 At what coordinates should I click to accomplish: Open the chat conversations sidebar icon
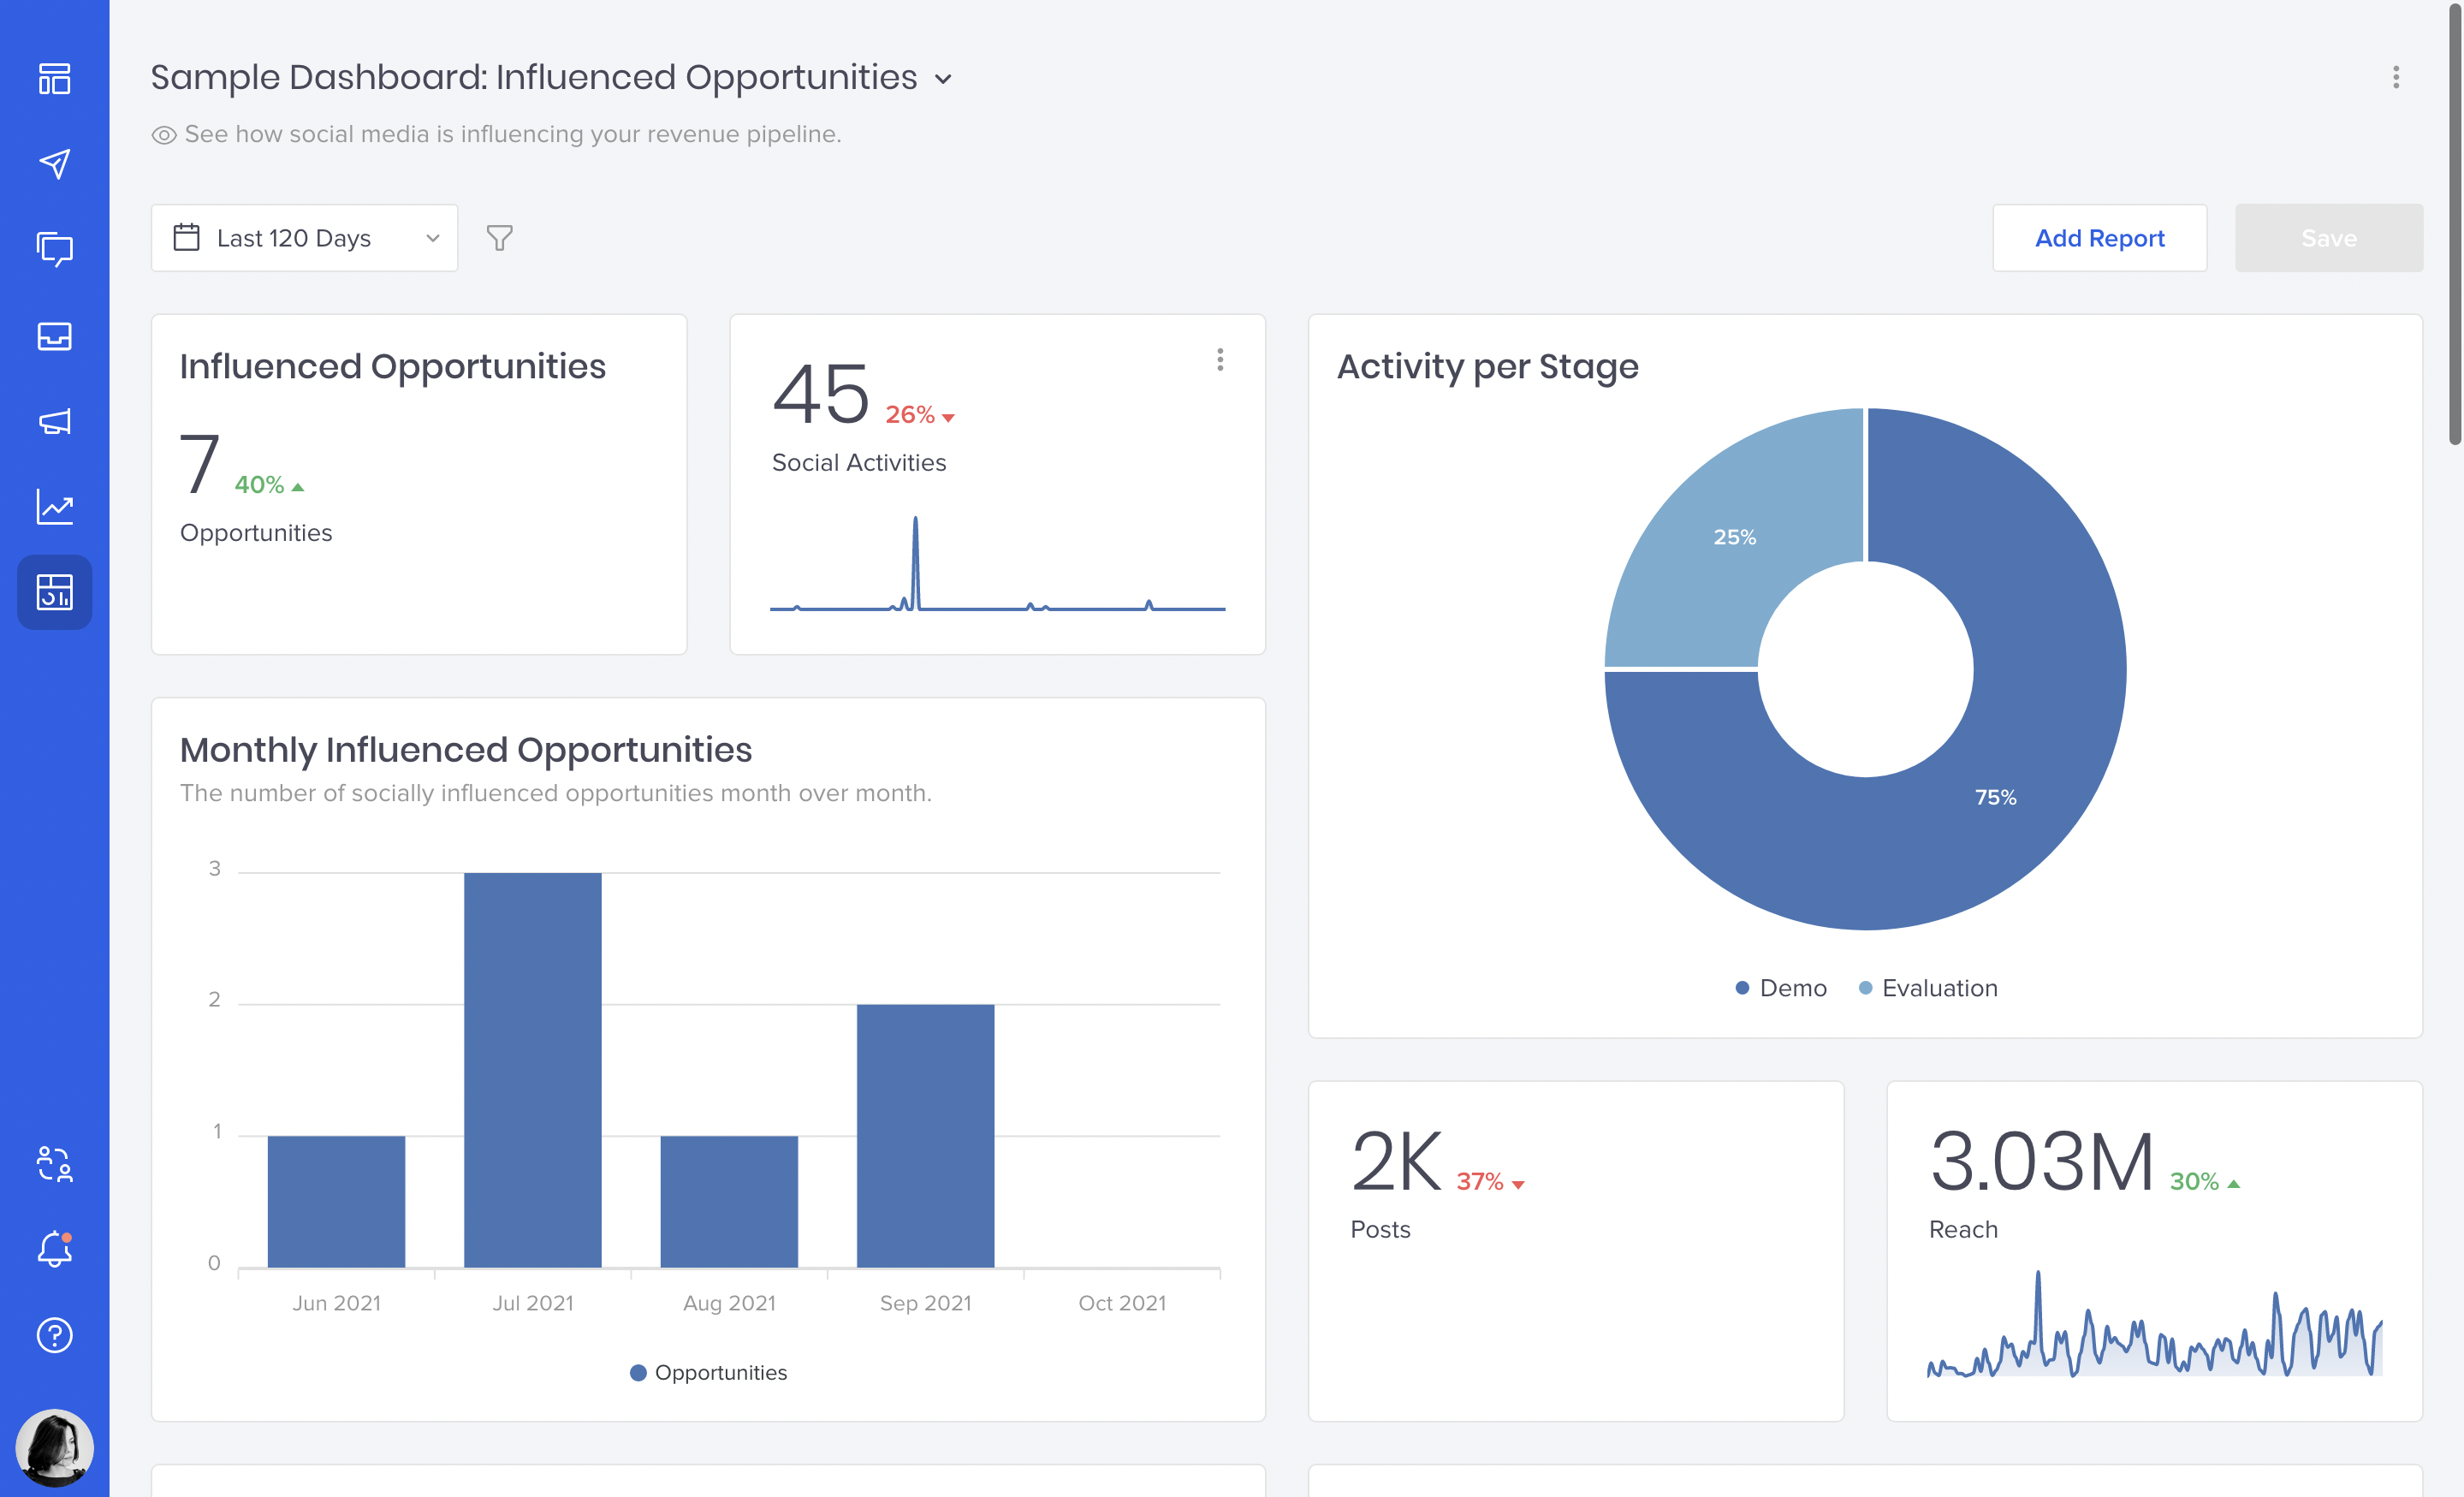[x=54, y=250]
